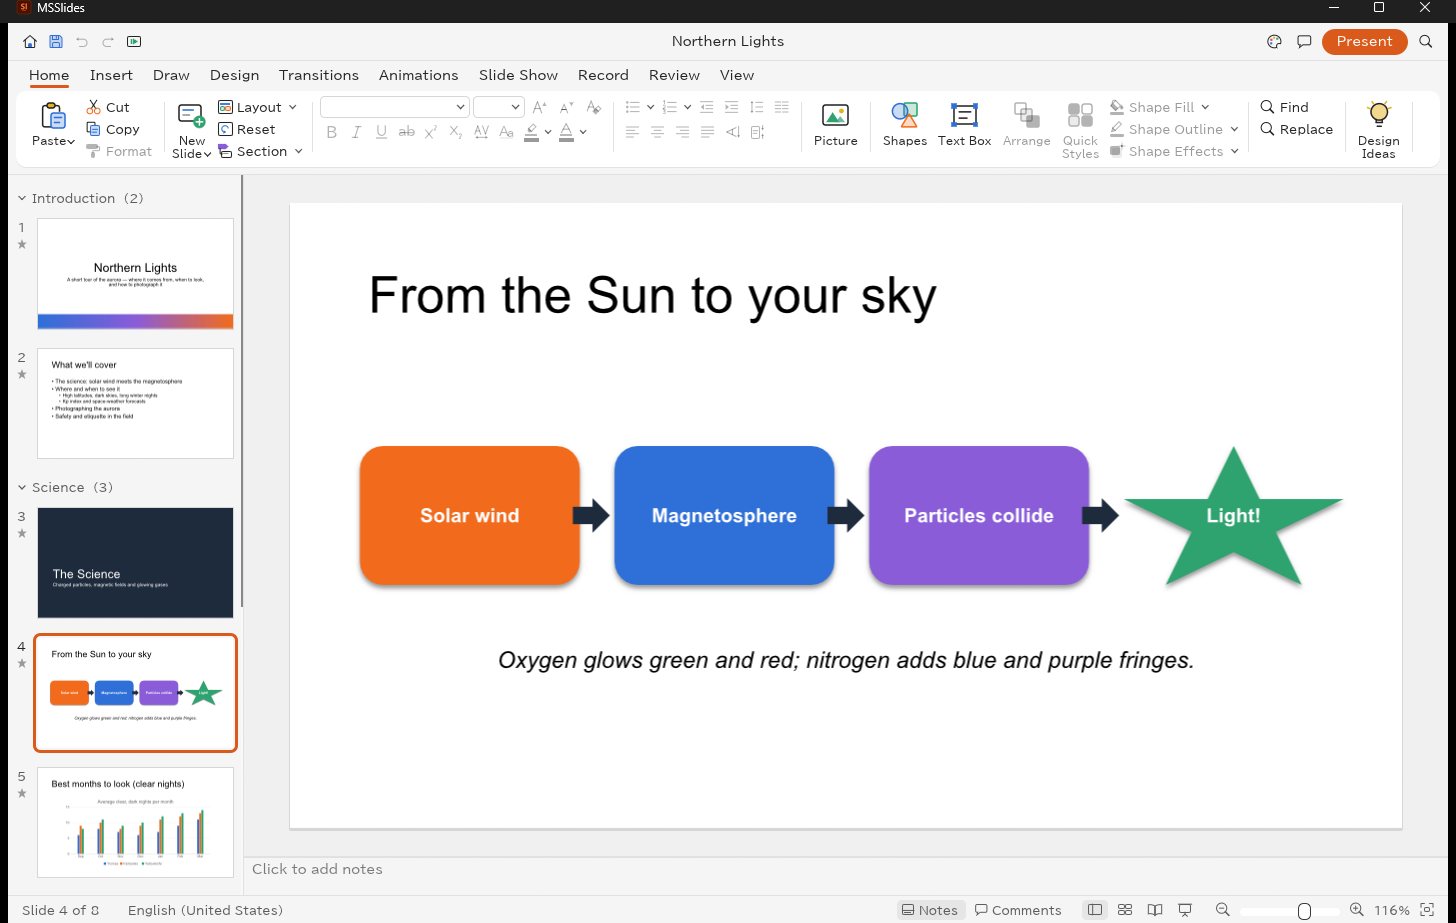This screenshot has width=1456, height=923.
Task: Open the font size combo box
Action: (x=499, y=107)
